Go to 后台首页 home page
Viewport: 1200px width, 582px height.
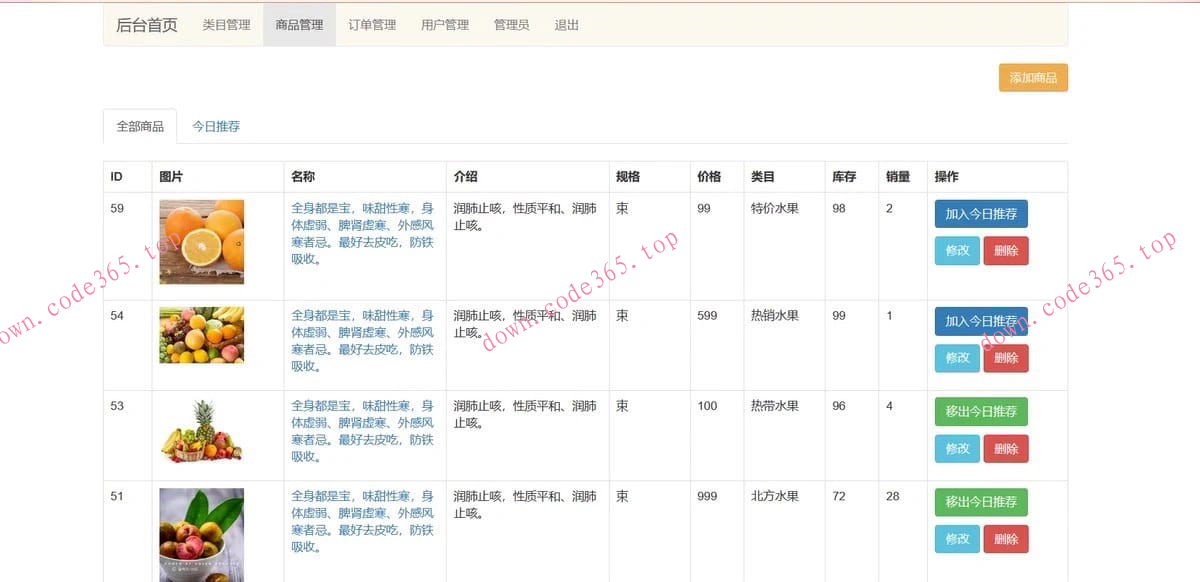point(146,25)
